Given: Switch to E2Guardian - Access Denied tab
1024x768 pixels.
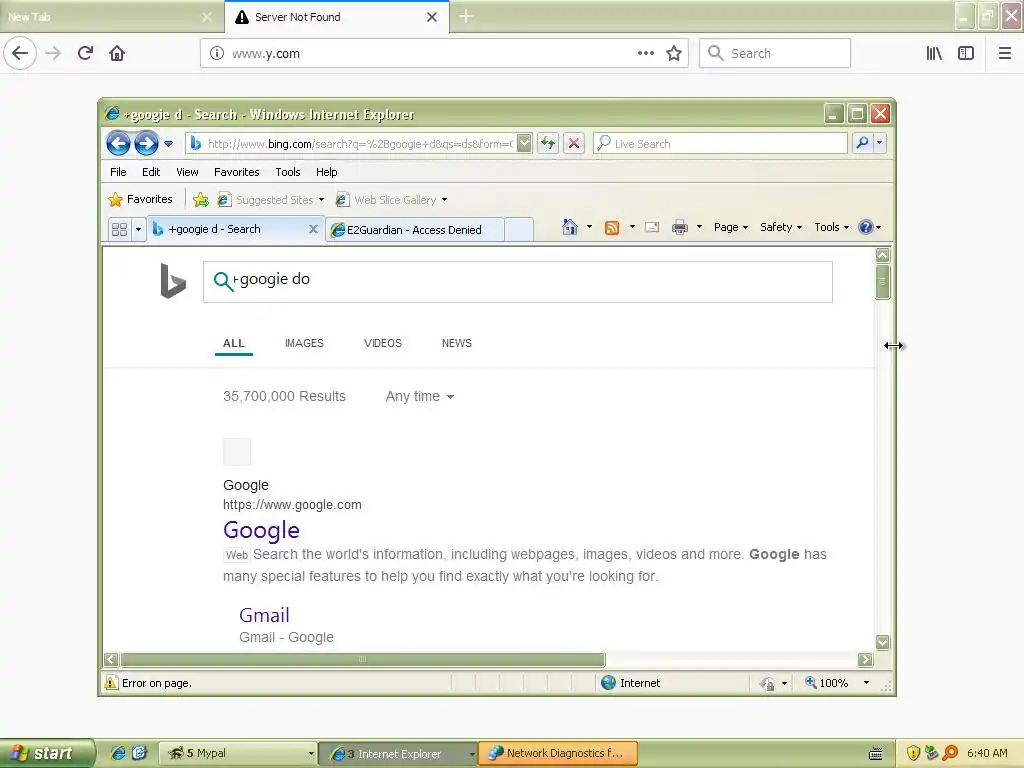Looking at the screenshot, I should point(415,230).
